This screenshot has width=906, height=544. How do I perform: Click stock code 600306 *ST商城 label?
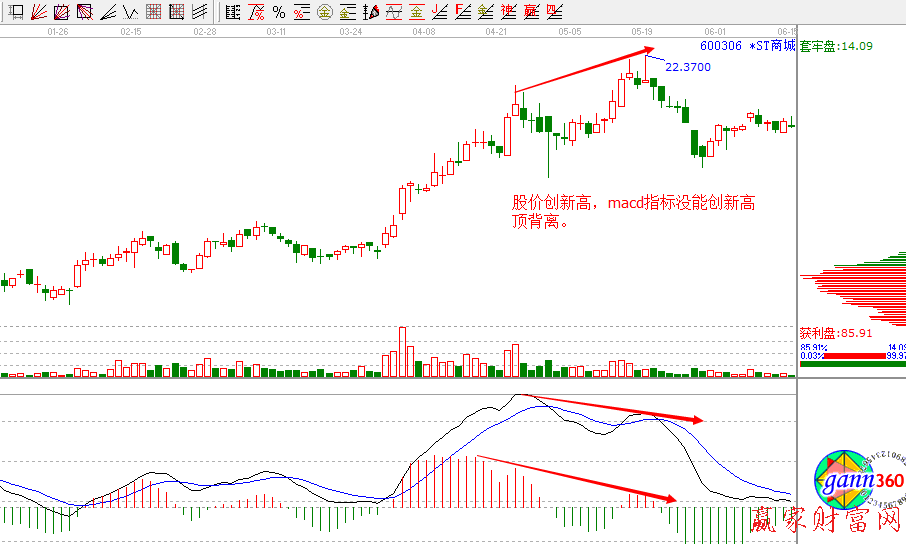point(747,46)
